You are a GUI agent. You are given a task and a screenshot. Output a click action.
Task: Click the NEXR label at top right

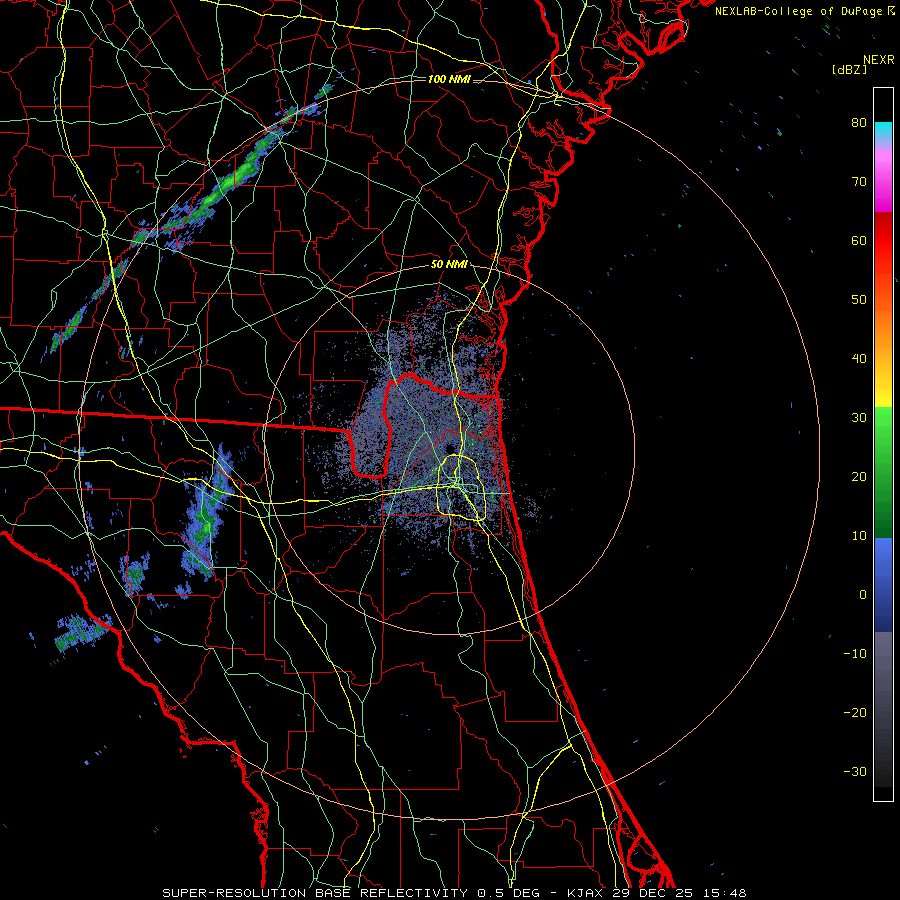[x=879, y=60]
